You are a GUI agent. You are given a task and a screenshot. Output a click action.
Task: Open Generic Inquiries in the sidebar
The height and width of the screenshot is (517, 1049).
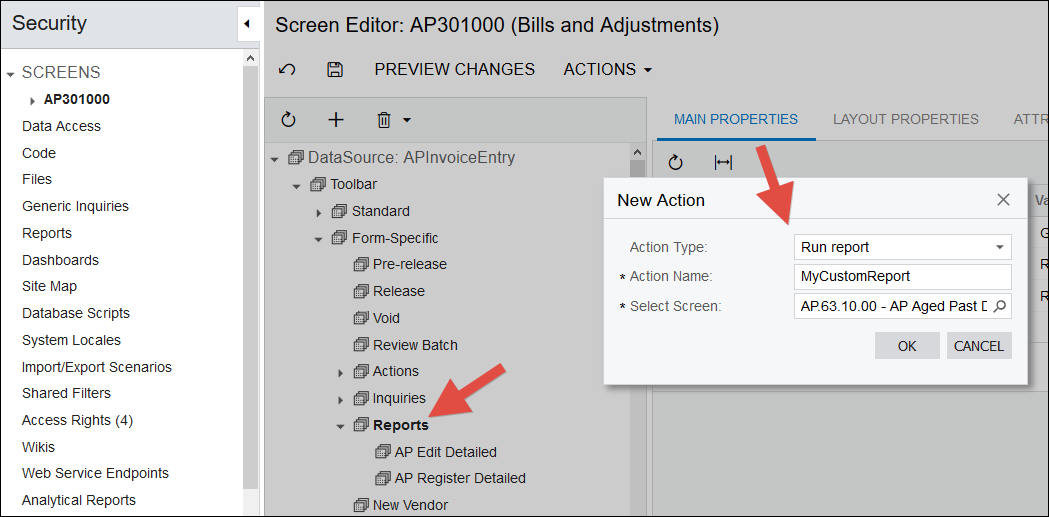pyautogui.click(x=75, y=206)
